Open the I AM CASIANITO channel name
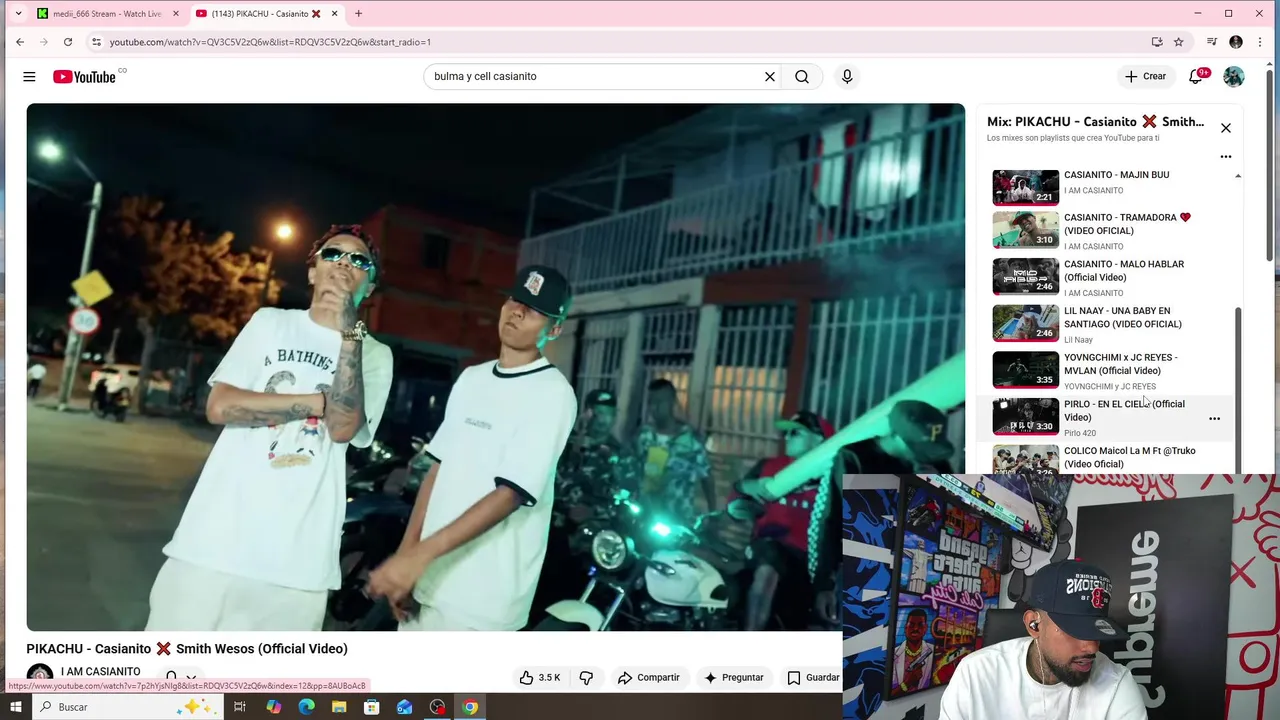 (100, 671)
